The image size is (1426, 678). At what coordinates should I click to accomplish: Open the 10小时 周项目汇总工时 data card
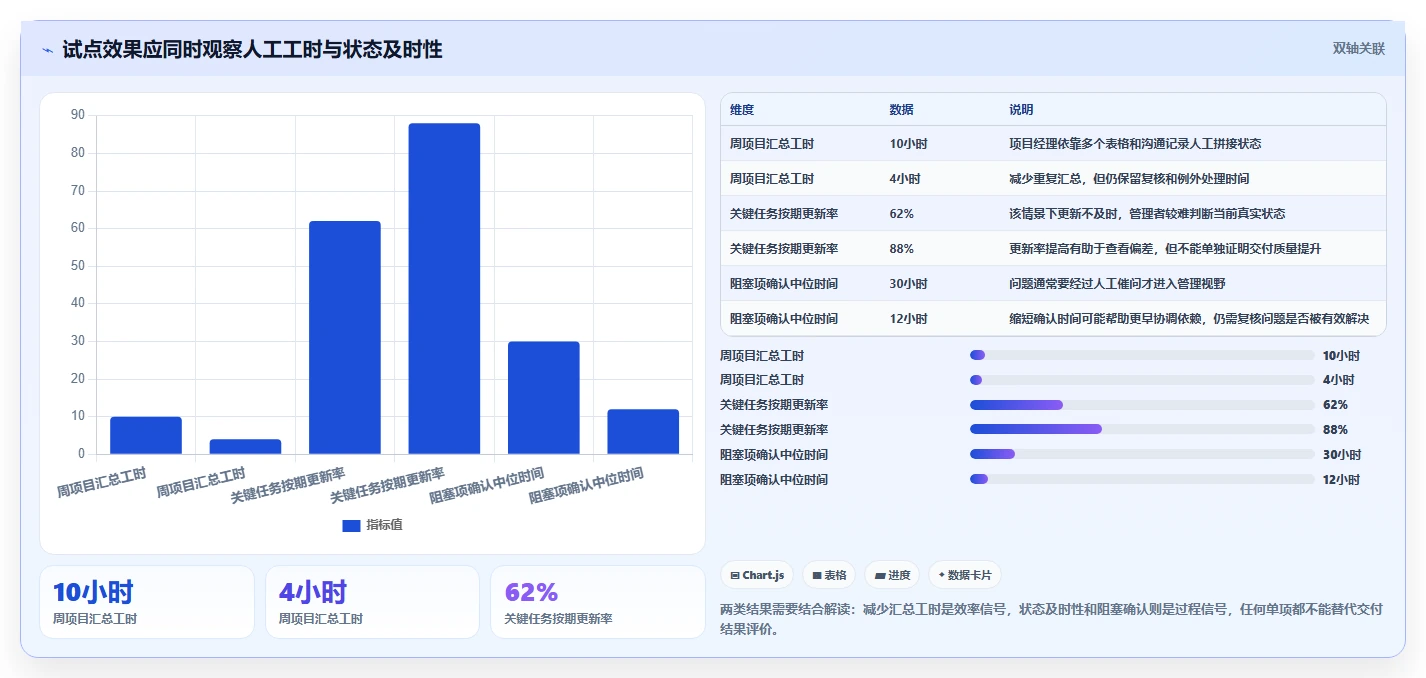147,602
